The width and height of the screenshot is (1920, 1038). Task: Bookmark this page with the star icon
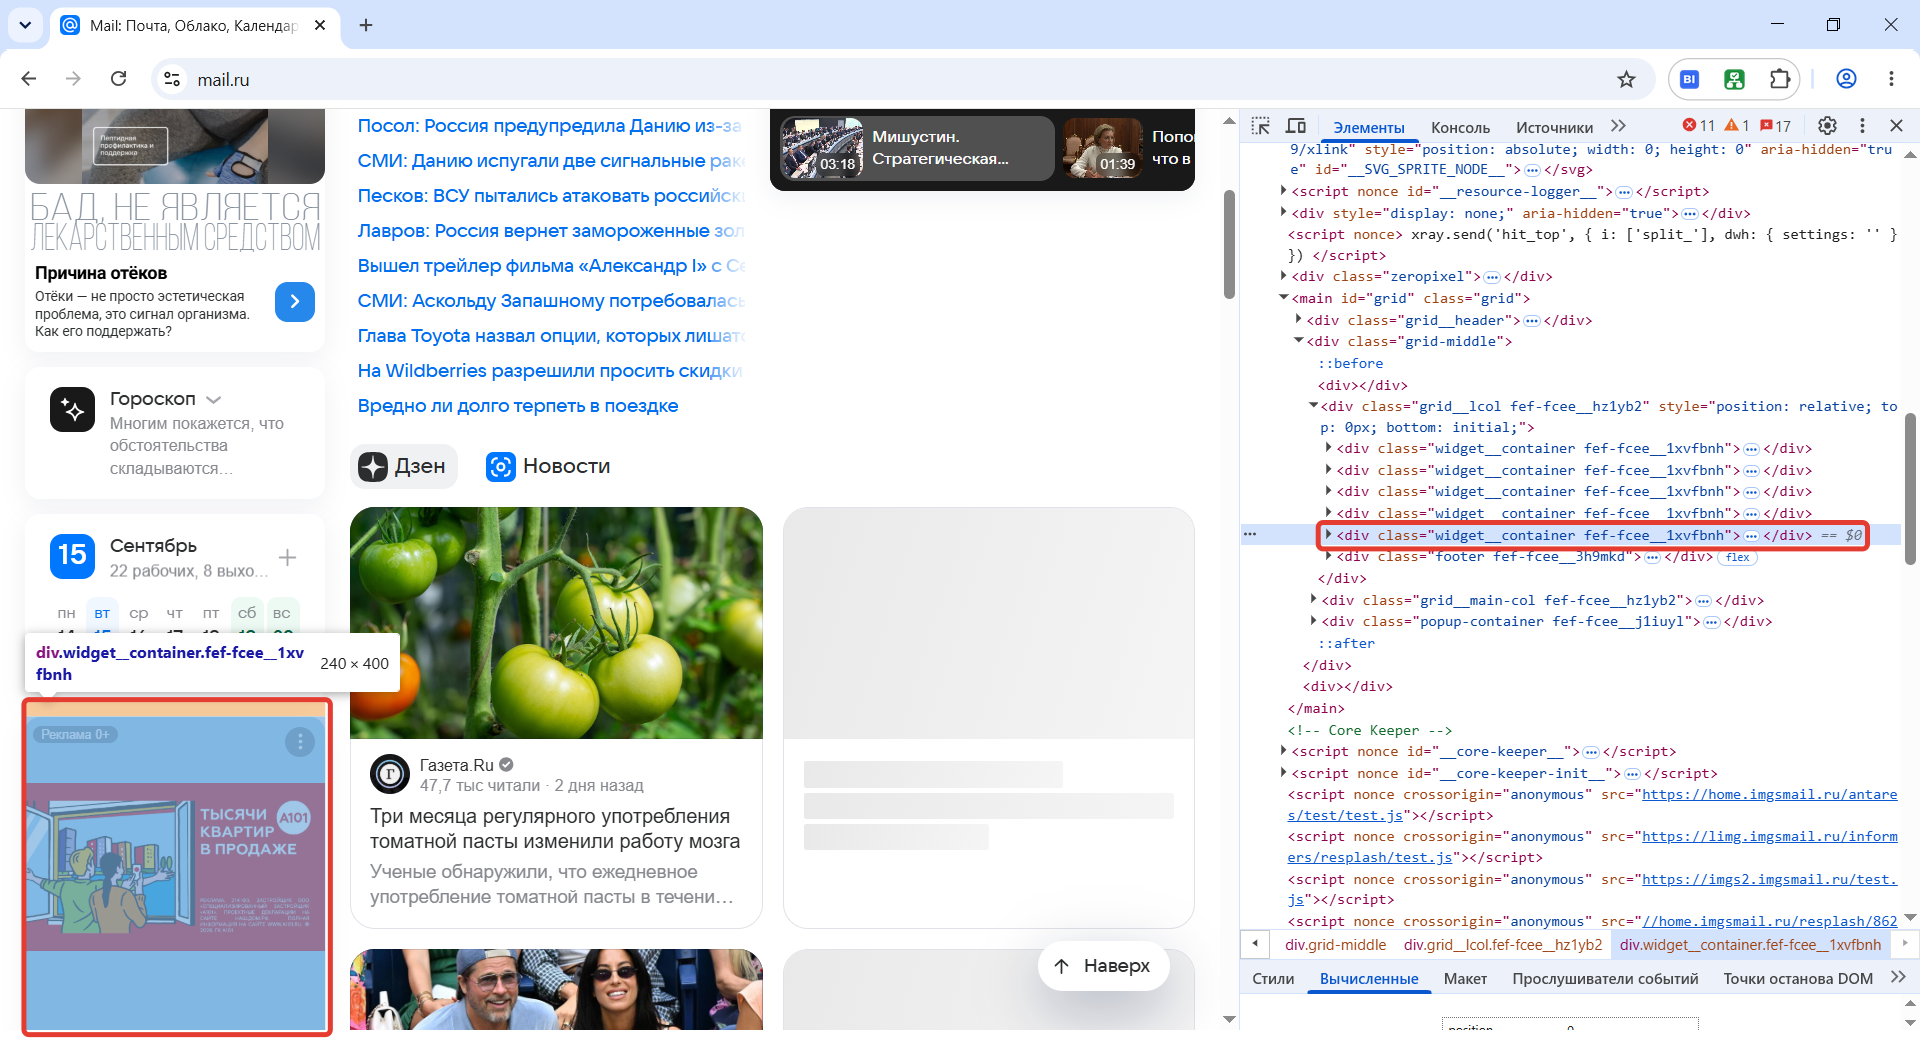click(x=1626, y=79)
